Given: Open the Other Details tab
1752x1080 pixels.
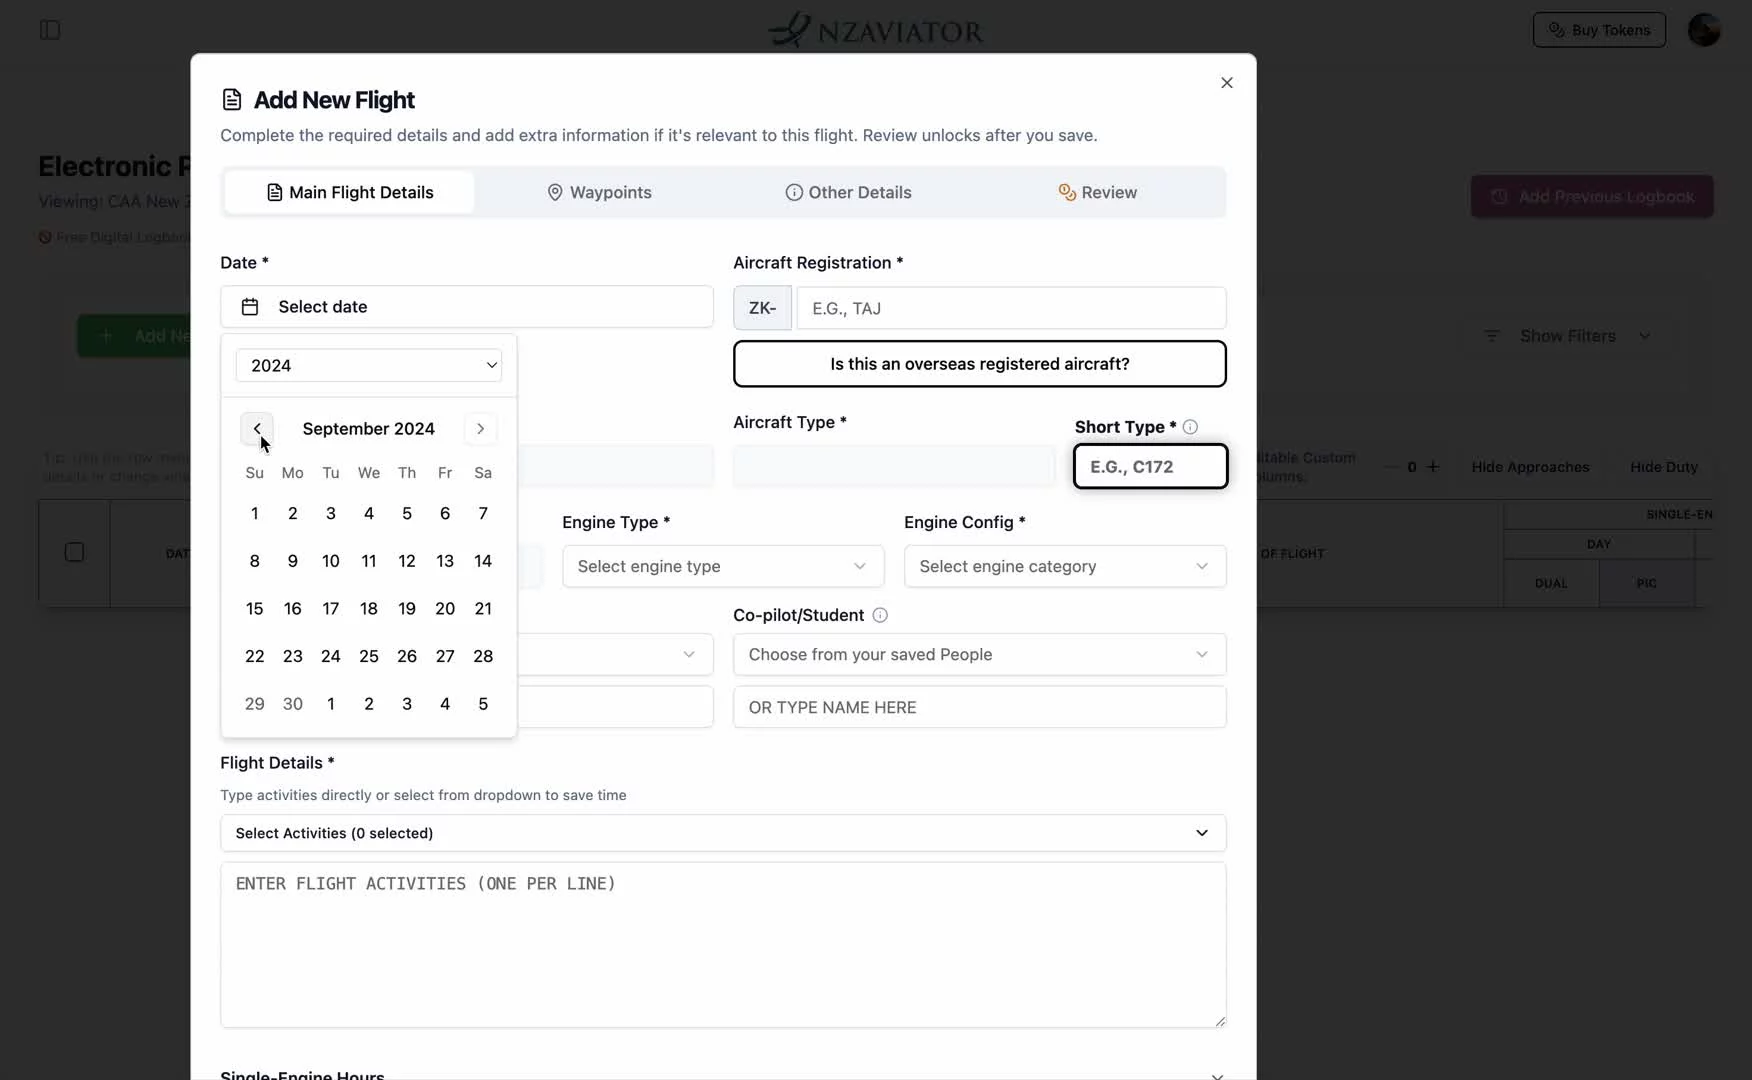Looking at the screenshot, I should click(x=848, y=192).
